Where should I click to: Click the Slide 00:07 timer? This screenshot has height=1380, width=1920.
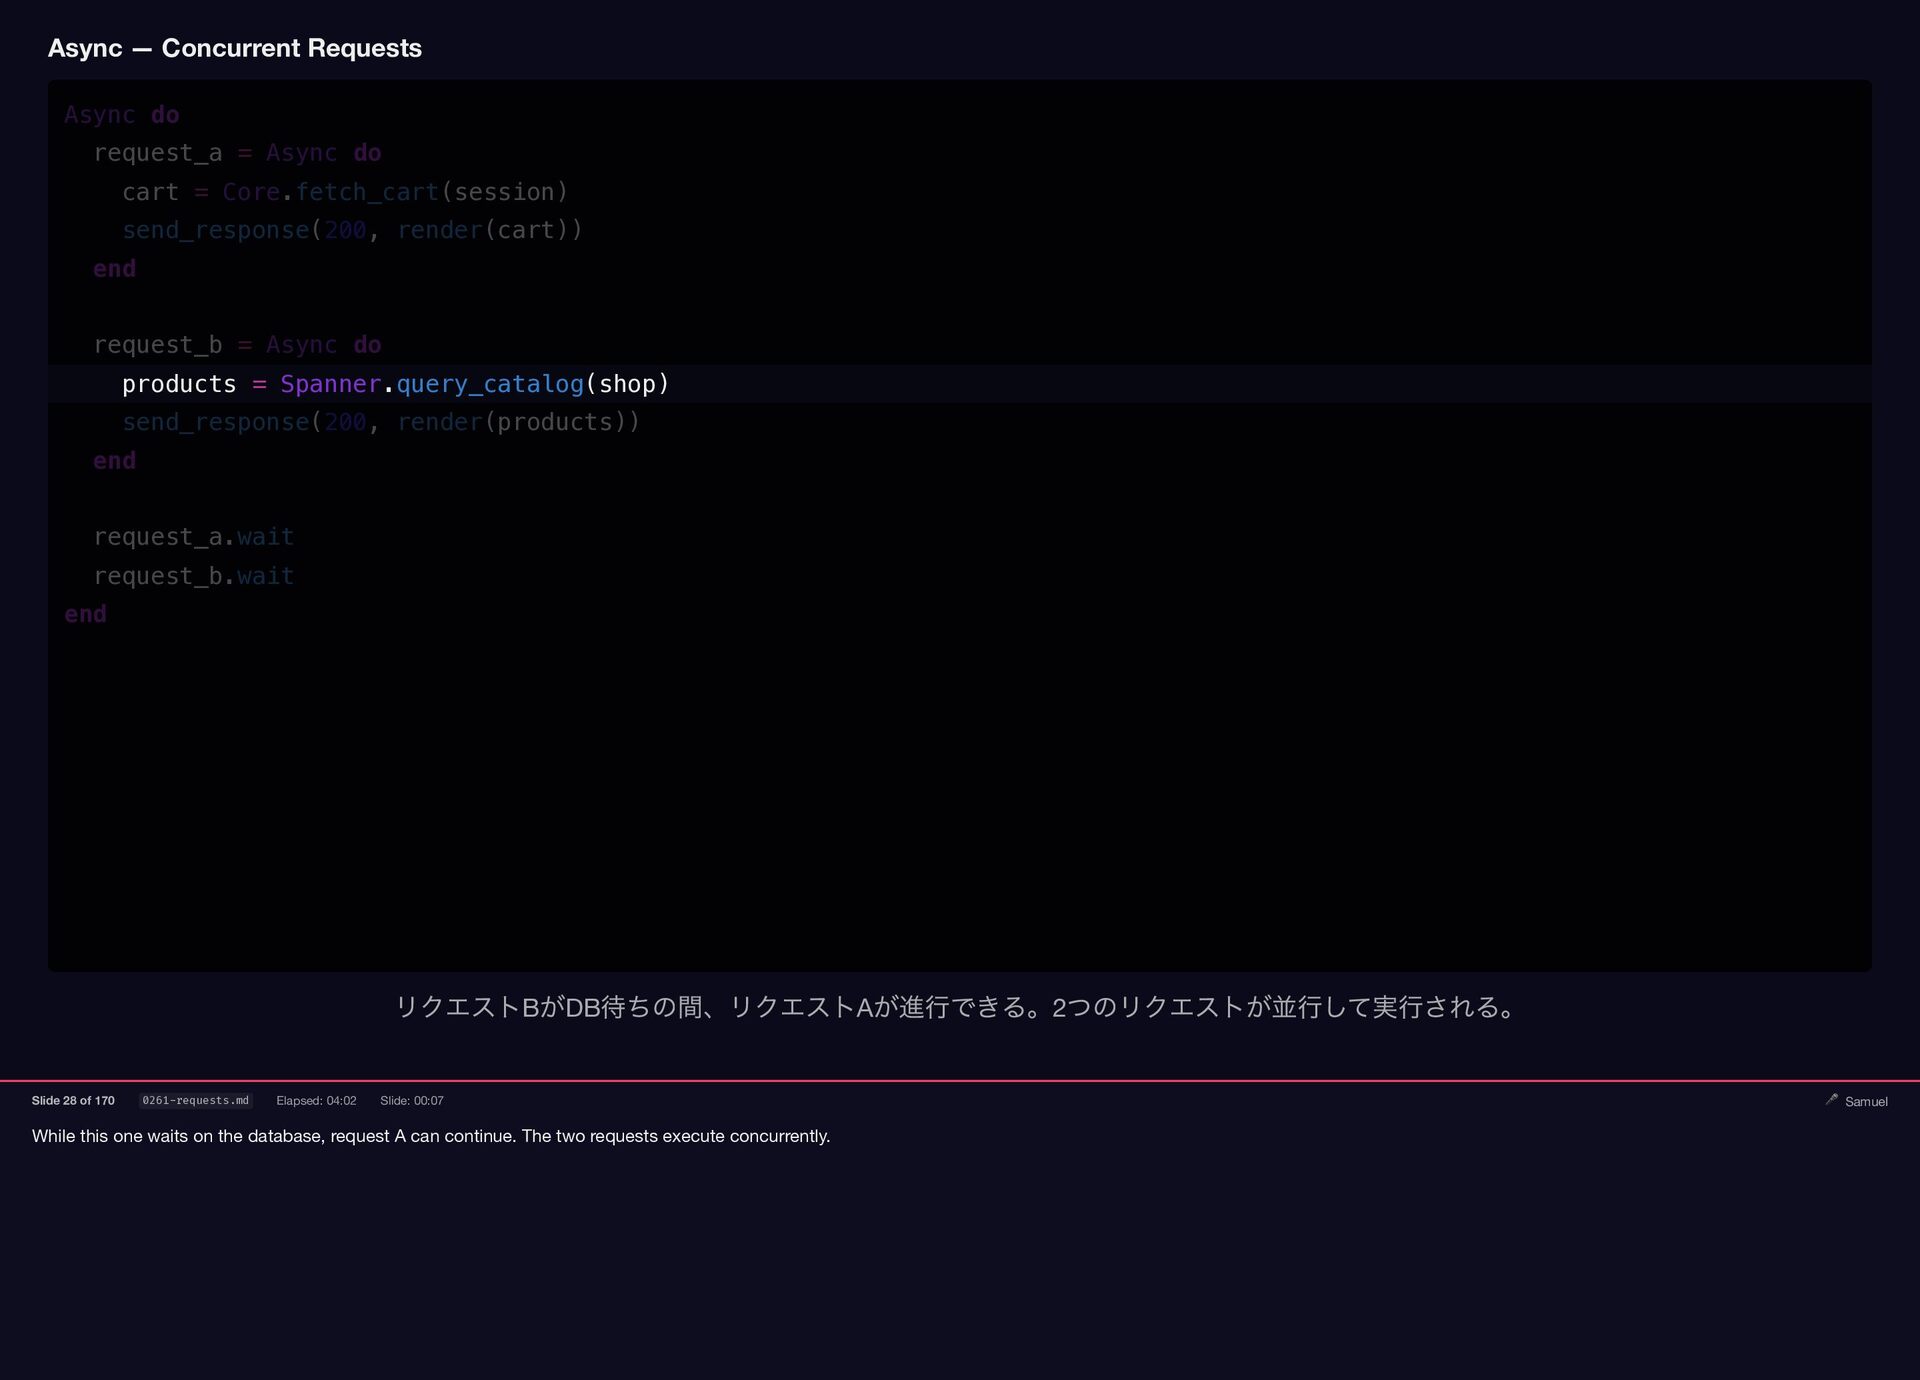point(411,1100)
